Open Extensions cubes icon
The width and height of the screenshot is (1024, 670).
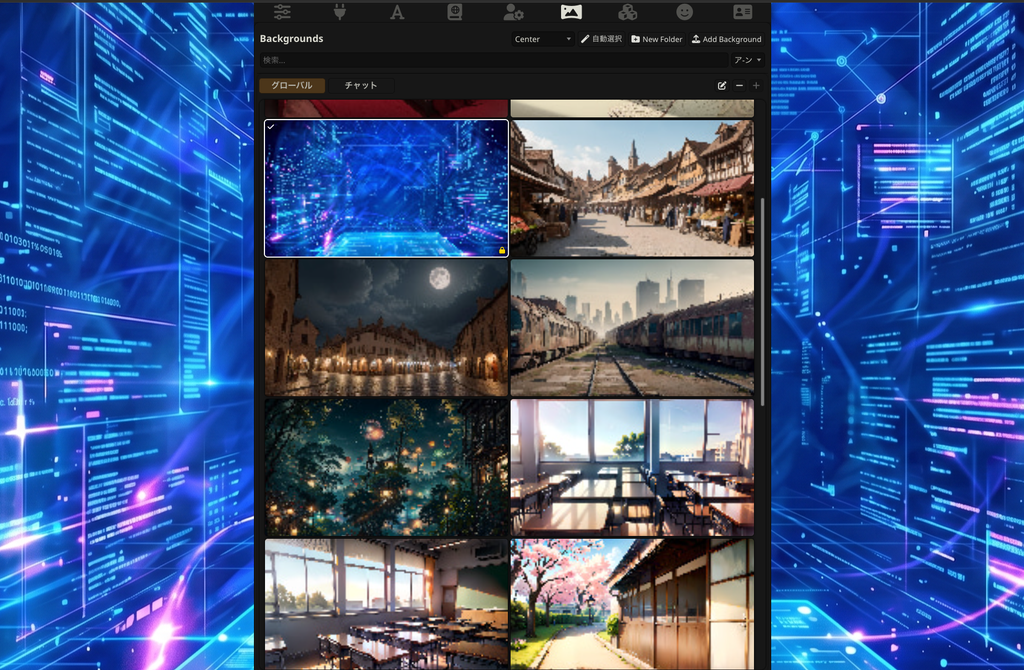pos(628,12)
